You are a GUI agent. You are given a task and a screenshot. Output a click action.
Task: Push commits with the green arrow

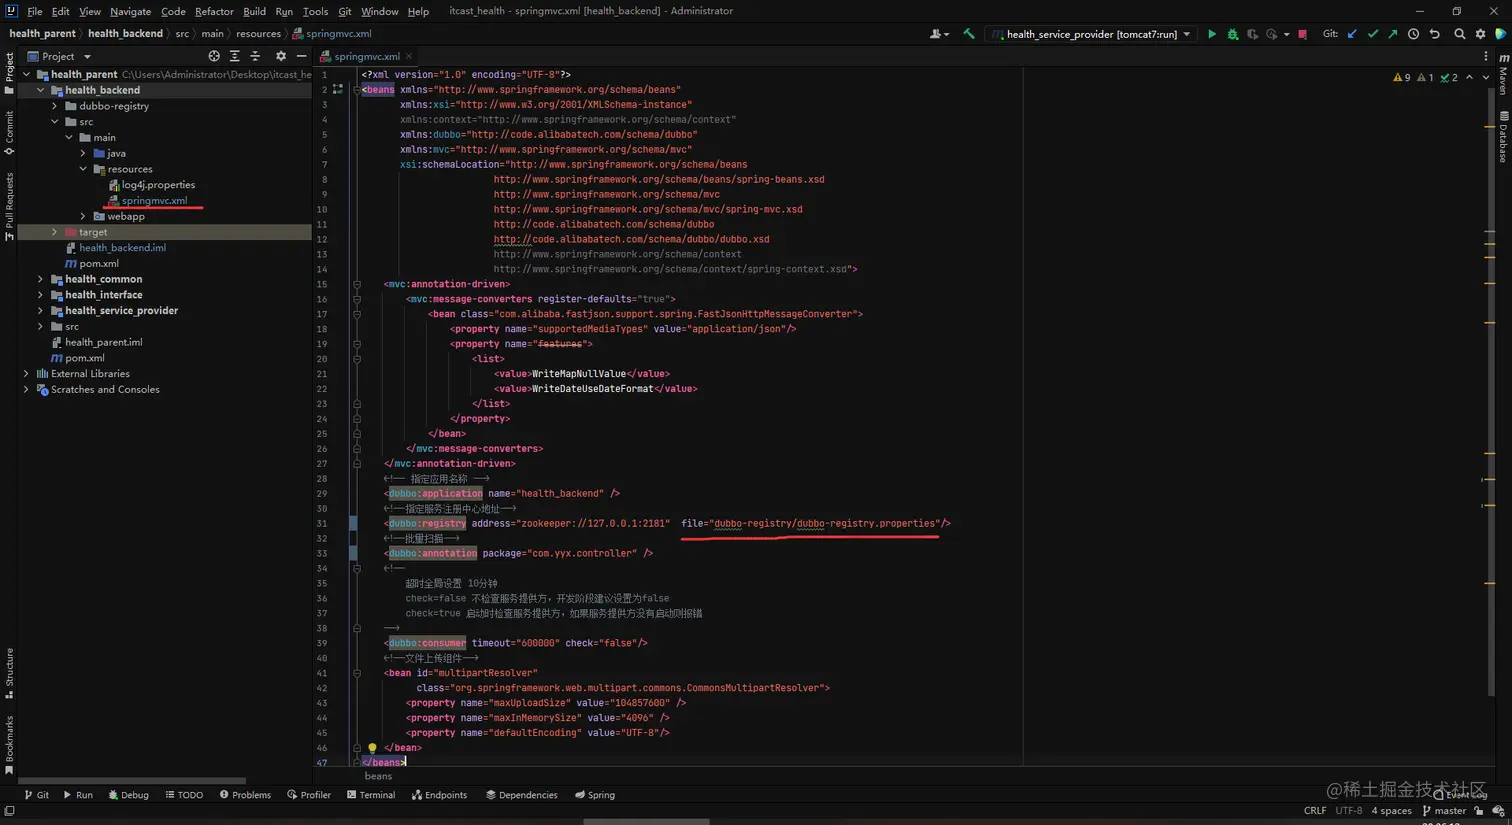(1392, 34)
